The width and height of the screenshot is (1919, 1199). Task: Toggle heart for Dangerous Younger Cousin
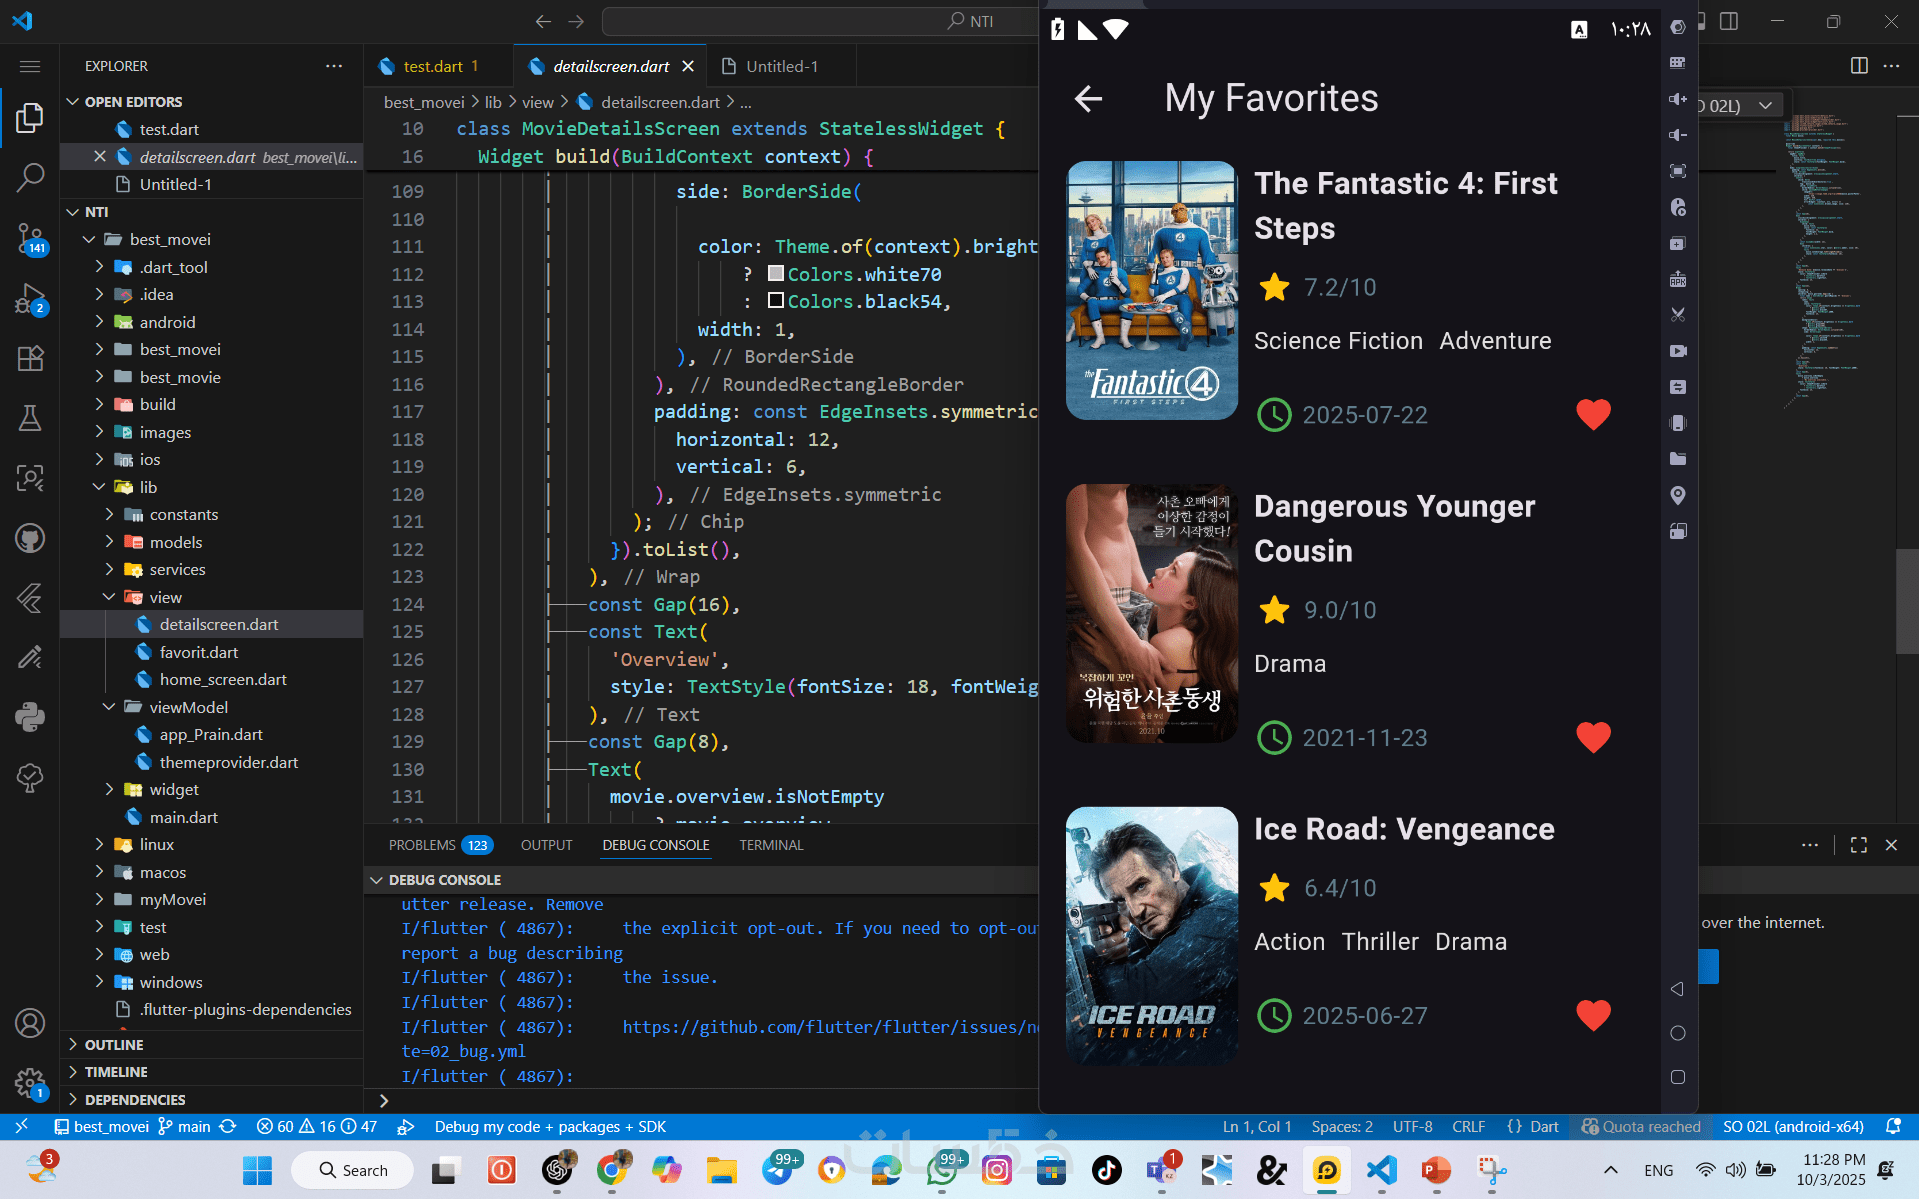tap(1593, 737)
